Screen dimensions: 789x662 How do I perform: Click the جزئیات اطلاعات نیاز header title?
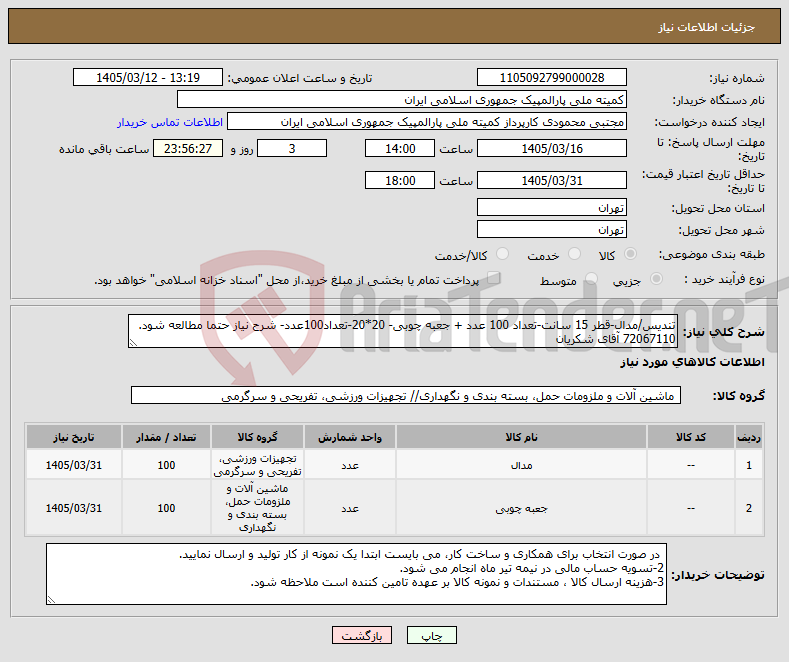click(x=706, y=27)
